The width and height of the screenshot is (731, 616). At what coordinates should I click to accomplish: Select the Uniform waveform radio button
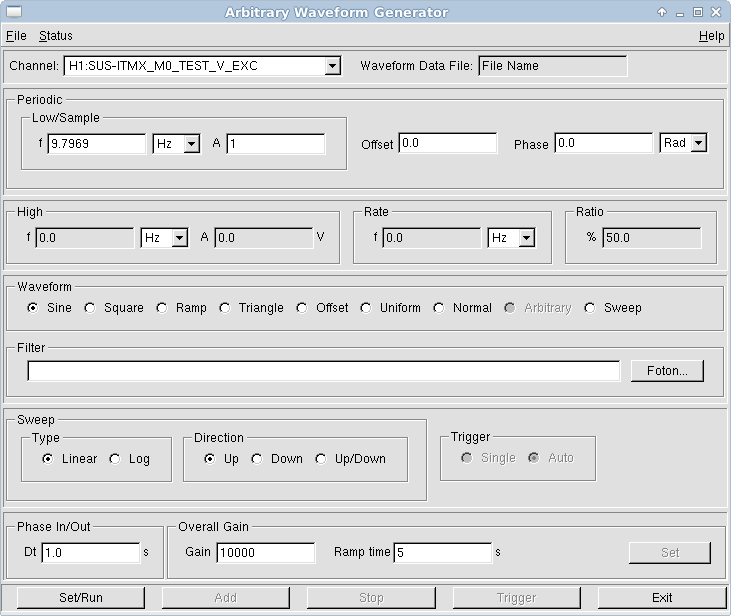[366, 308]
